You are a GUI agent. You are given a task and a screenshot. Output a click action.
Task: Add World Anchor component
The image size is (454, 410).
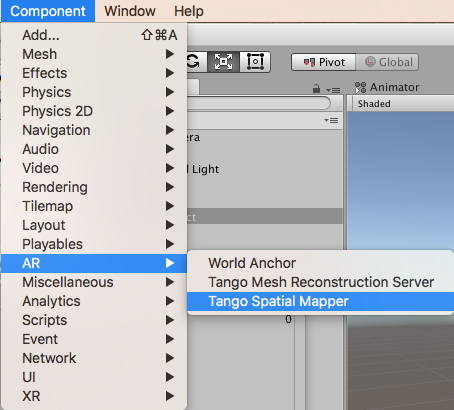click(x=320, y=263)
